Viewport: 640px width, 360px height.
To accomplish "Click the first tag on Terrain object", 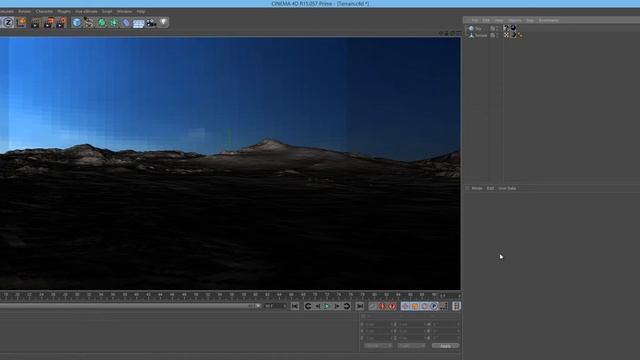I will coord(506,36).
